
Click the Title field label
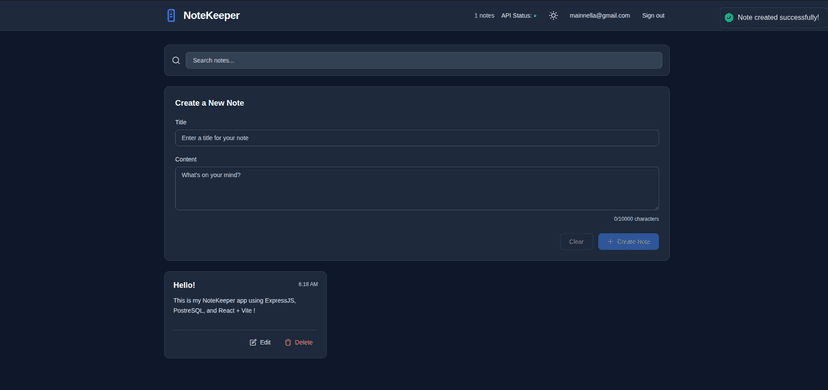[x=181, y=122]
